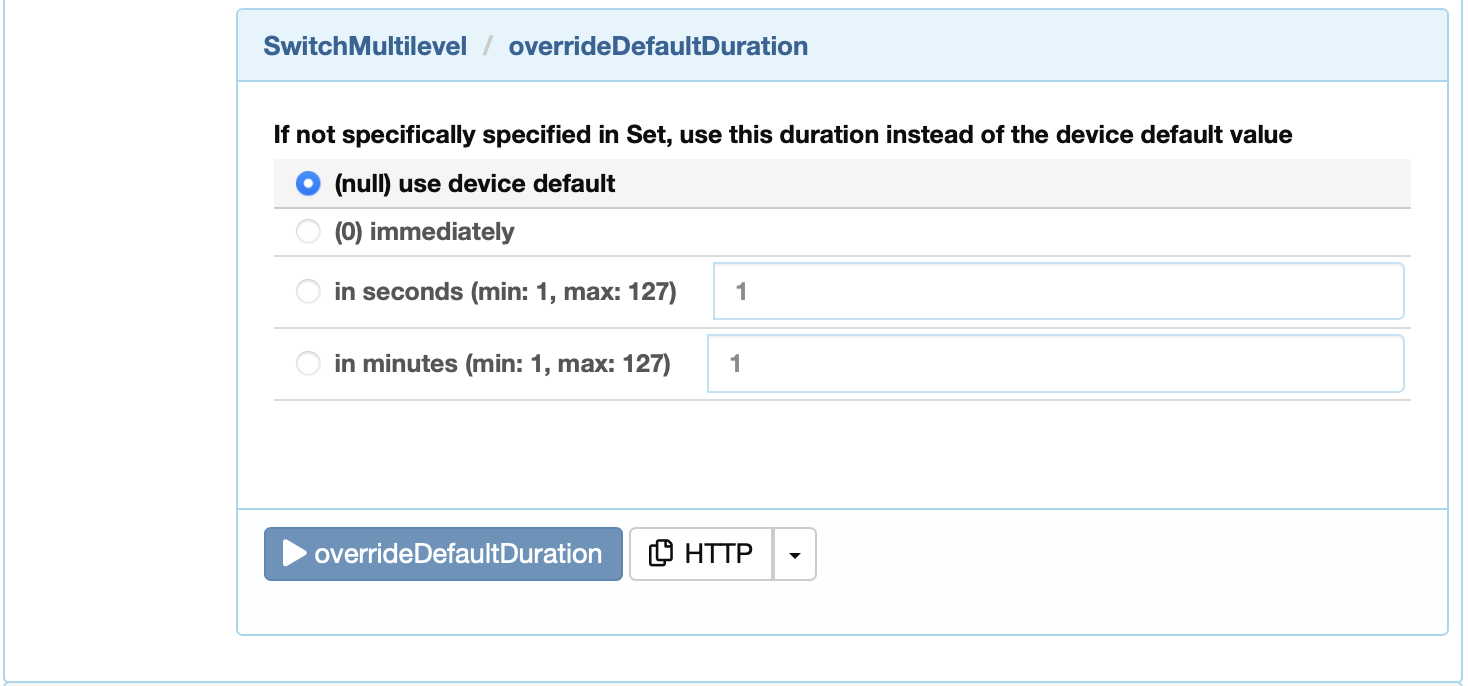Run the overrideDefaultDuration command button
The image size is (1468, 686).
[x=443, y=554]
